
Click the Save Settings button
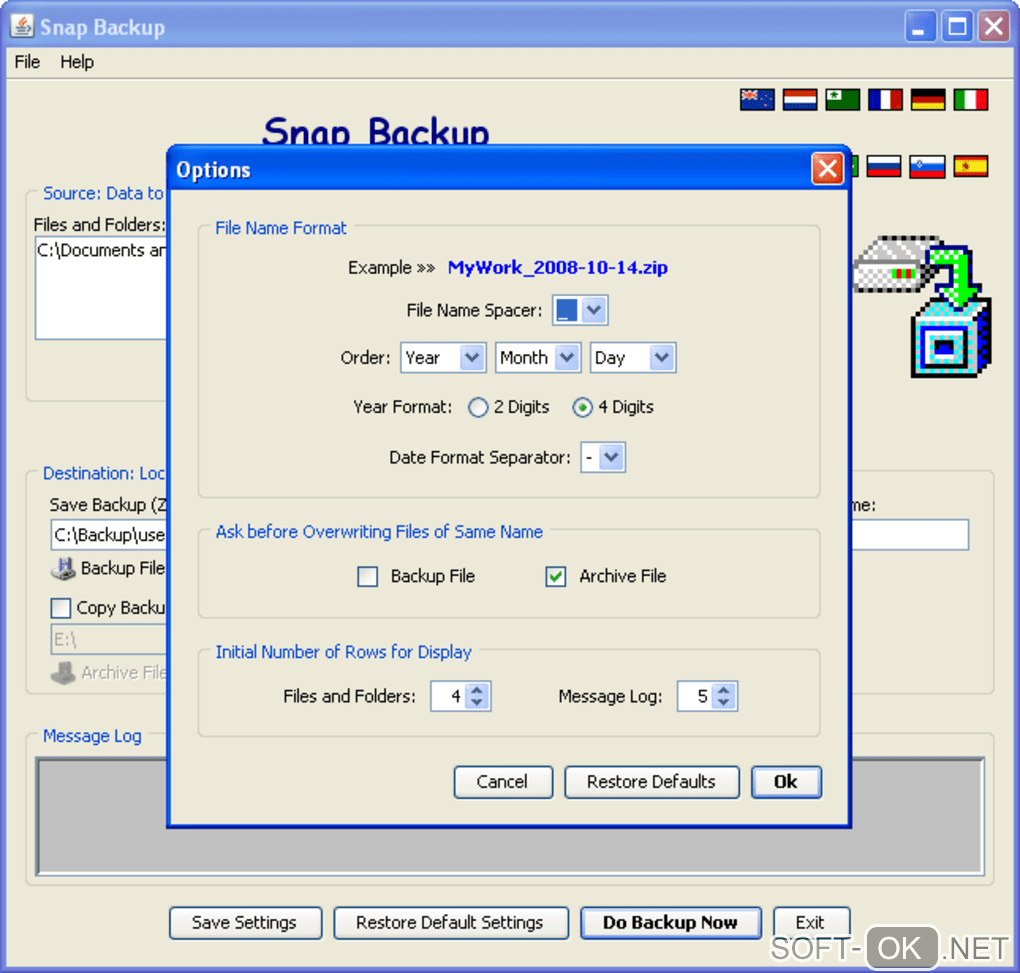245,923
